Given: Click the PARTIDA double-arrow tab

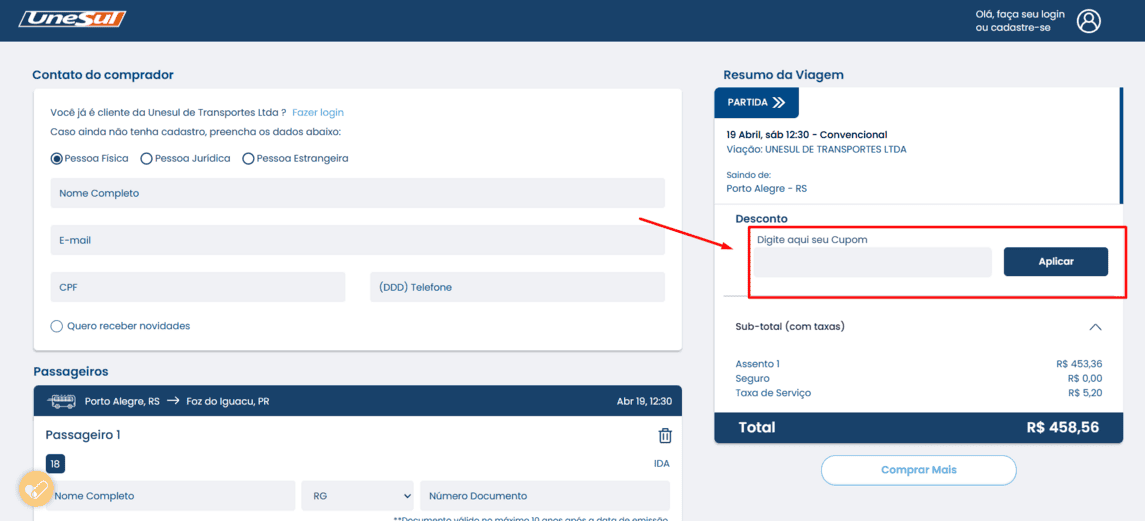Looking at the screenshot, I should [x=757, y=102].
